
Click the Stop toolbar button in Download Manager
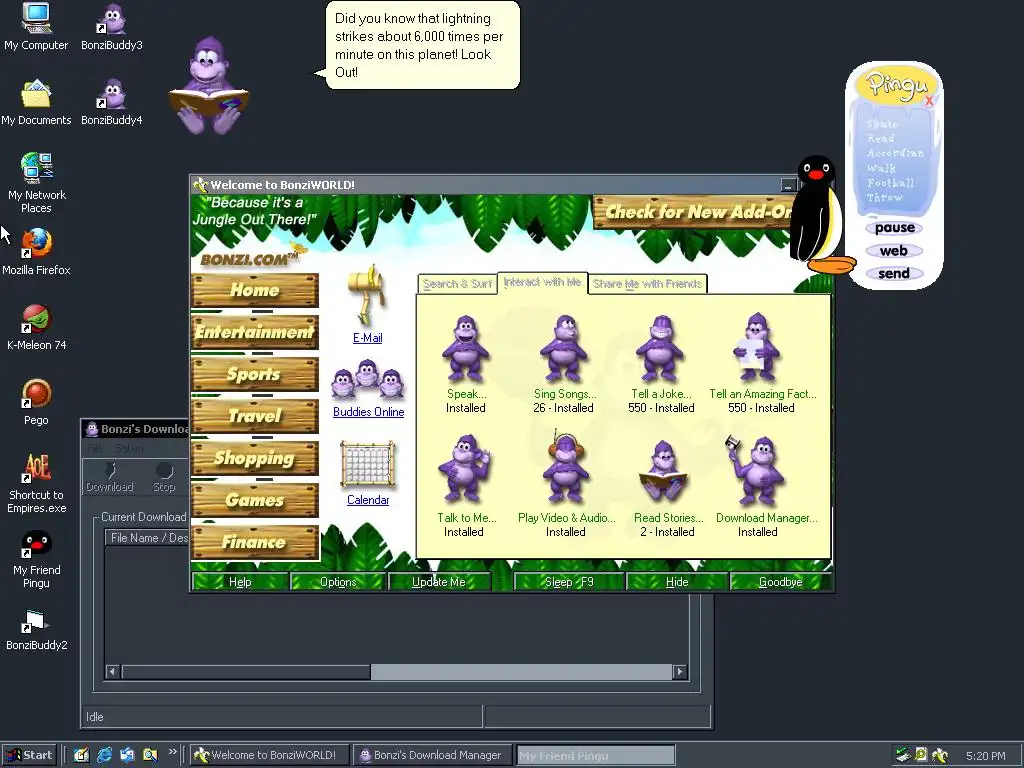pos(164,478)
